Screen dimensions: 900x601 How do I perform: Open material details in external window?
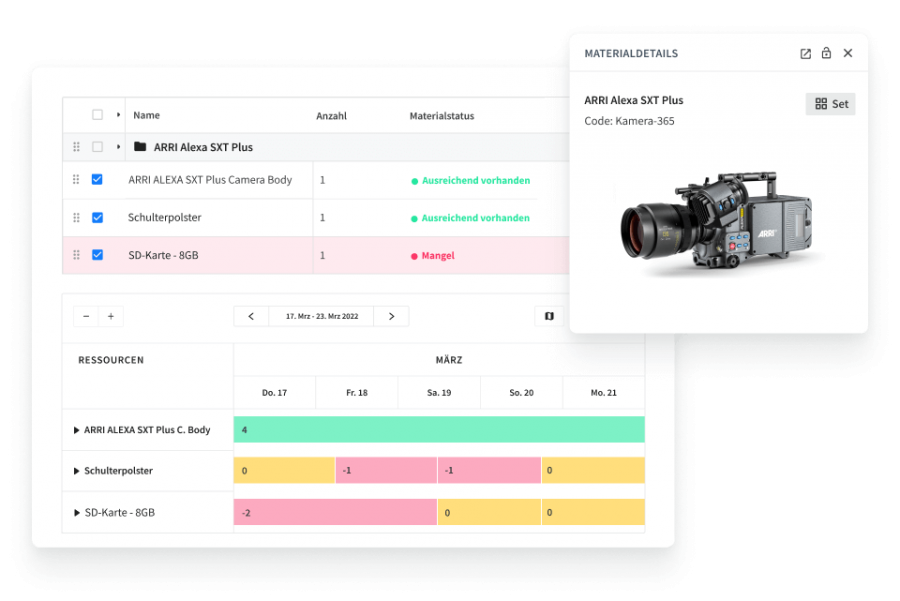(805, 54)
